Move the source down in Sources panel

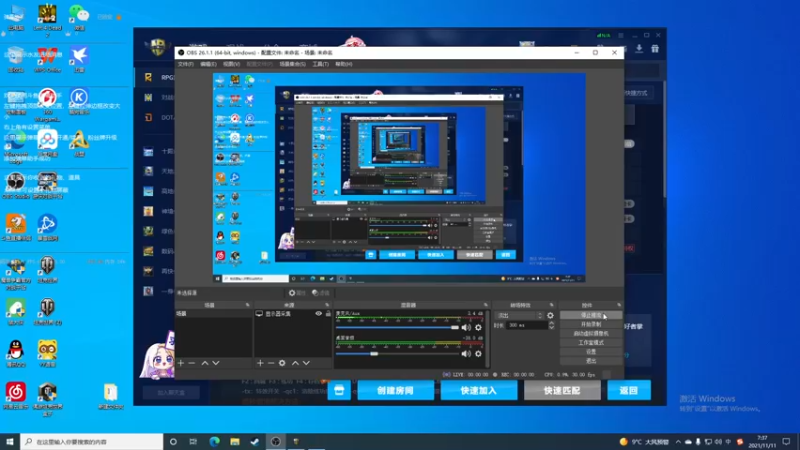coord(306,363)
